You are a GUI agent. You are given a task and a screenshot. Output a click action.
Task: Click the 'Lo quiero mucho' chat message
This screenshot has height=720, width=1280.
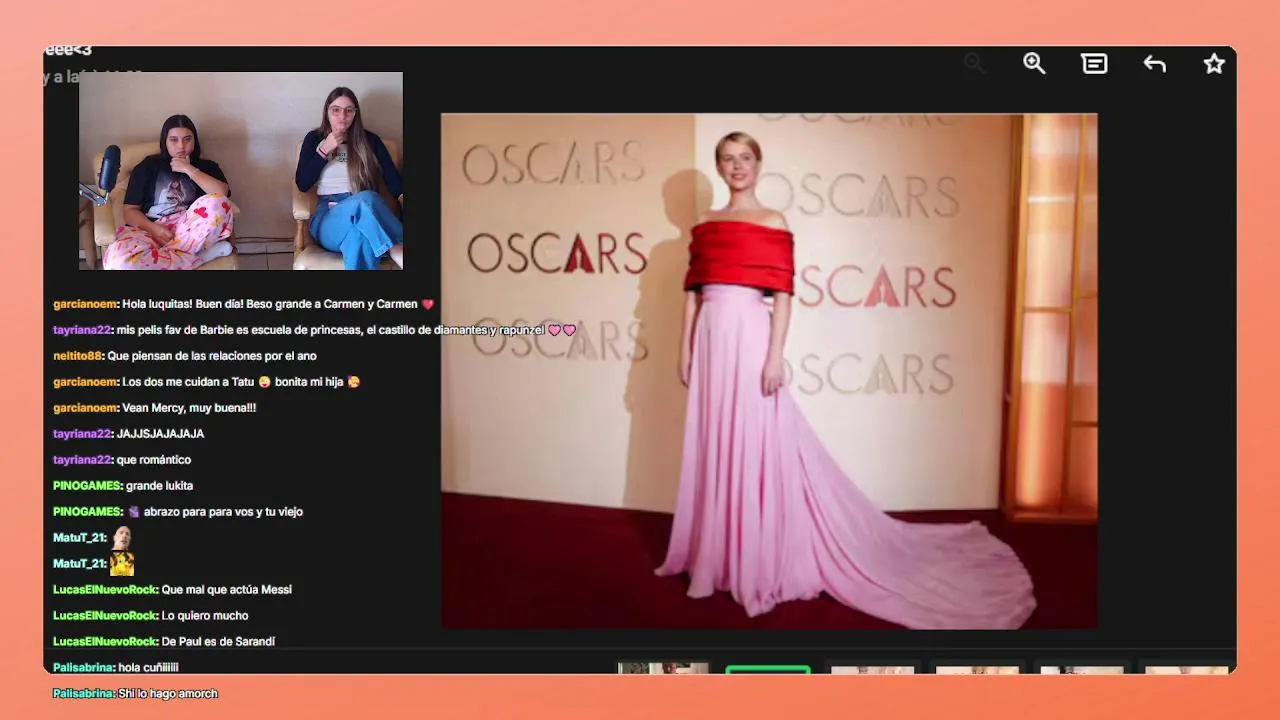point(150,616)
